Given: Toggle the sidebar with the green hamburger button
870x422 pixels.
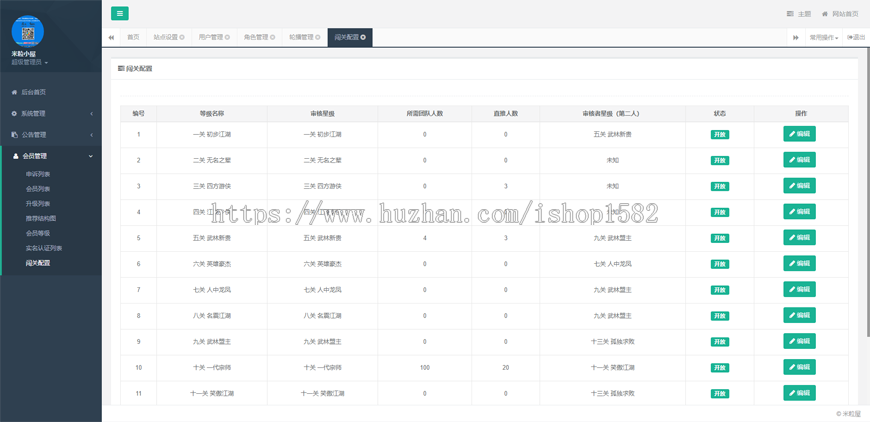Looking at the screenshot, I should point(119,14).
